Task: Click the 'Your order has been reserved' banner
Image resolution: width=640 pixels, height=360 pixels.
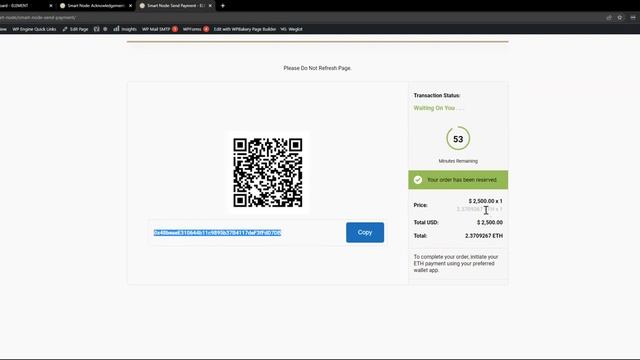Action: point(458,180)
